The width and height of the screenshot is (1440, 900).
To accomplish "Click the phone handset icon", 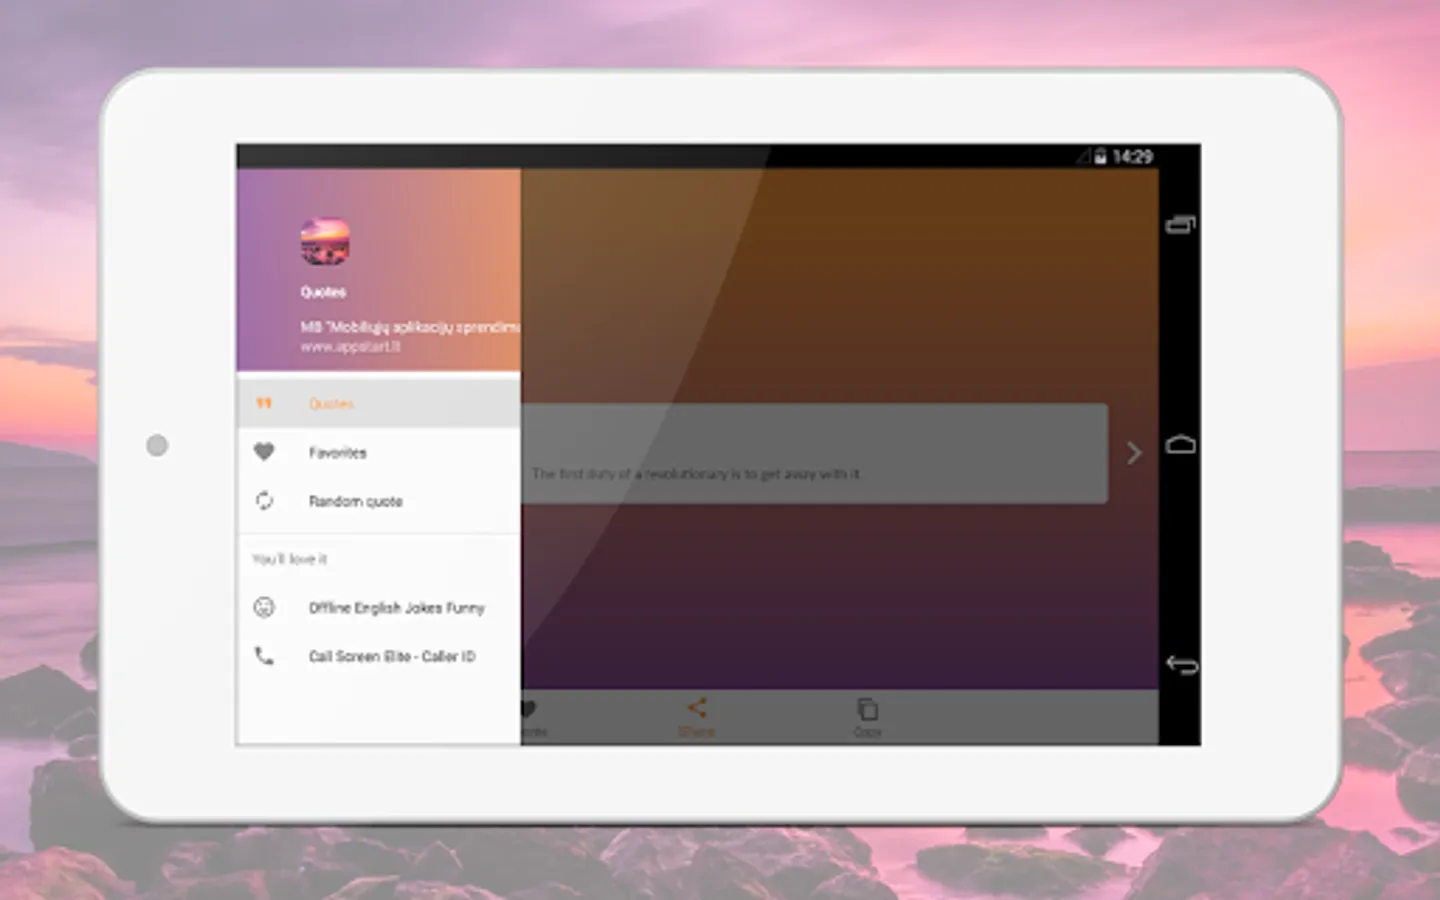I will 264,656.
